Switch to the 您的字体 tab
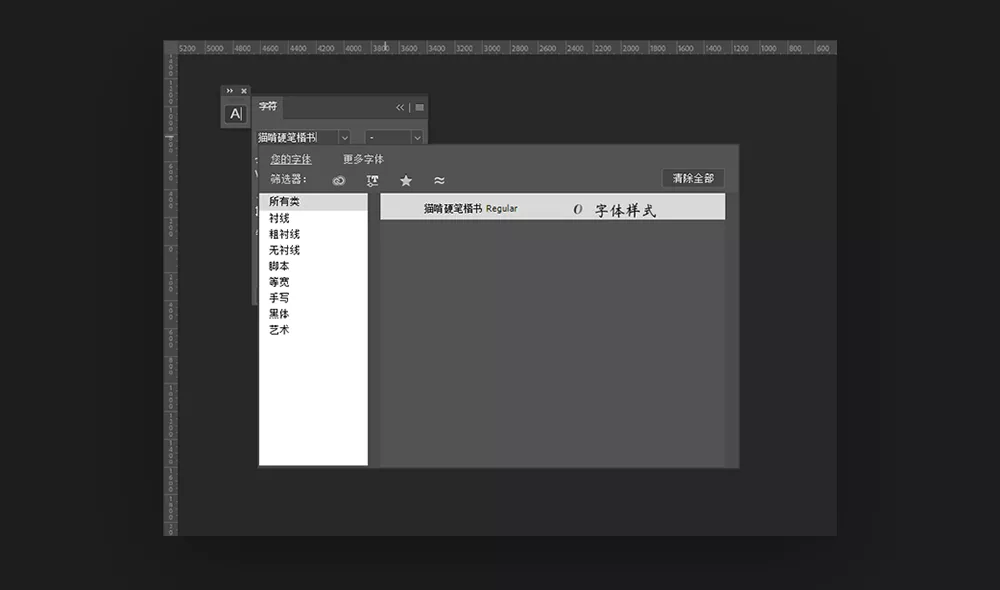This screenshot has height=590, width=1000. 291,159
